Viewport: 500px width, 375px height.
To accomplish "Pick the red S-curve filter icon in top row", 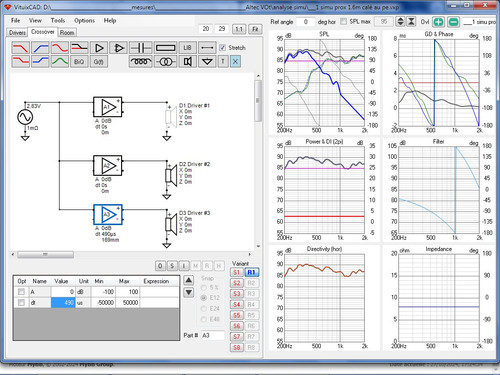I will 60,48.
